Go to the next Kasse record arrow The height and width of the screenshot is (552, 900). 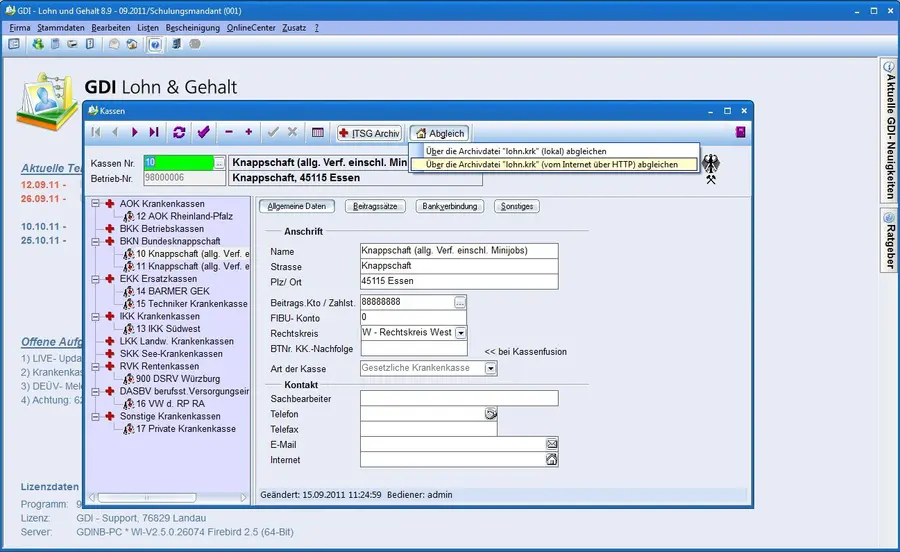tap(134, 132)
